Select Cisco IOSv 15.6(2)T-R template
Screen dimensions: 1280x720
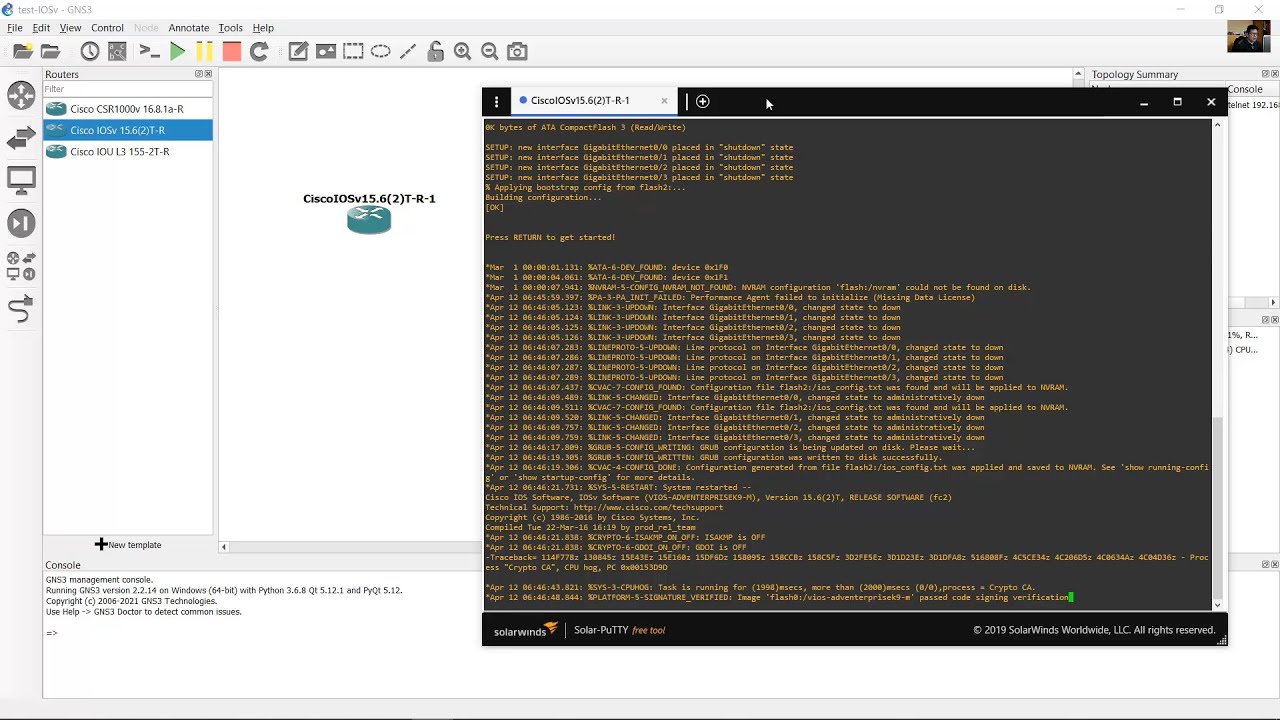[x=128, y=130]
